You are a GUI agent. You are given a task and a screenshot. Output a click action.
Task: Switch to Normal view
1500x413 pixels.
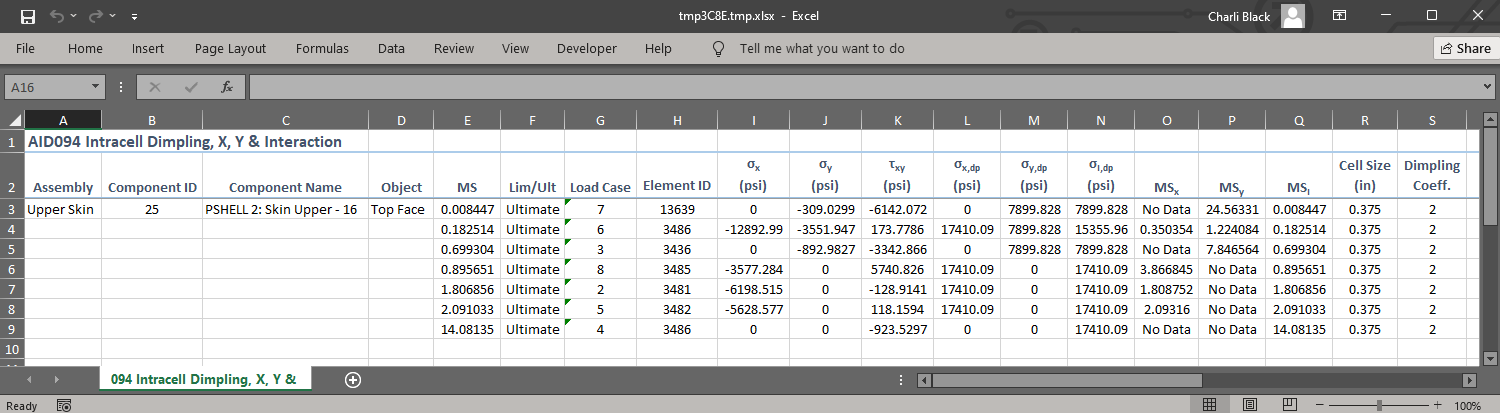[x=1209, y=405]
